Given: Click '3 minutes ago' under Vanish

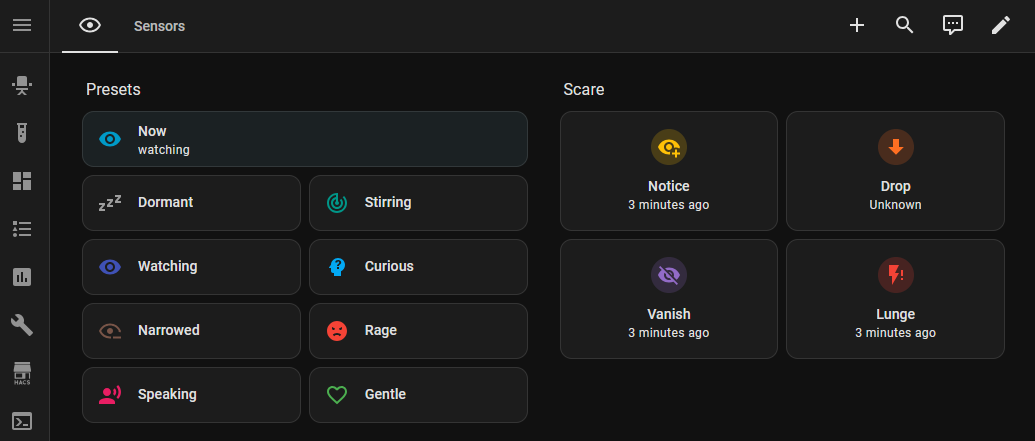Looking at the screenshot, I should tap(669, 333).
